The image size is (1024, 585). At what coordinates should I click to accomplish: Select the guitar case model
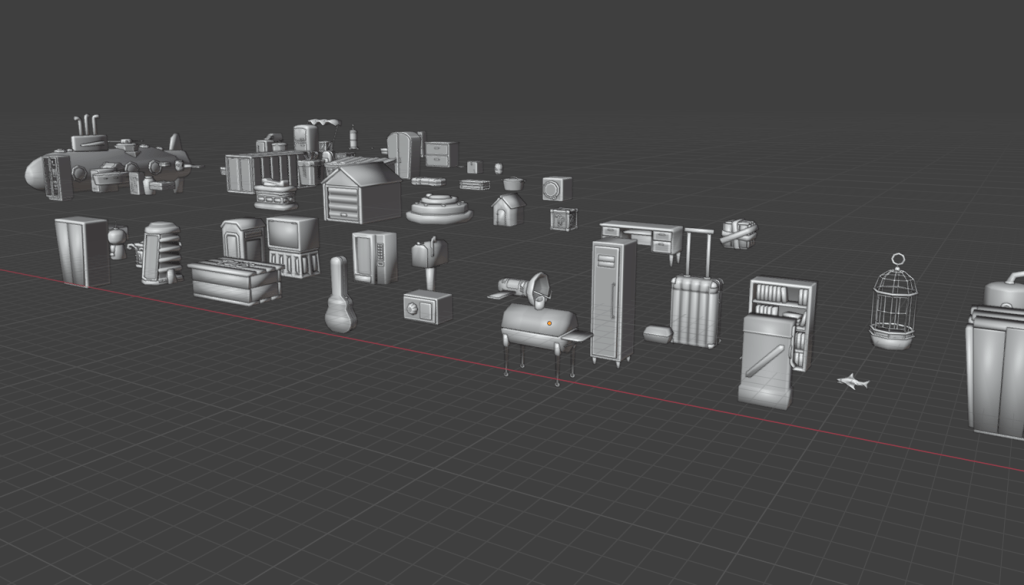(x=339, y=300)
